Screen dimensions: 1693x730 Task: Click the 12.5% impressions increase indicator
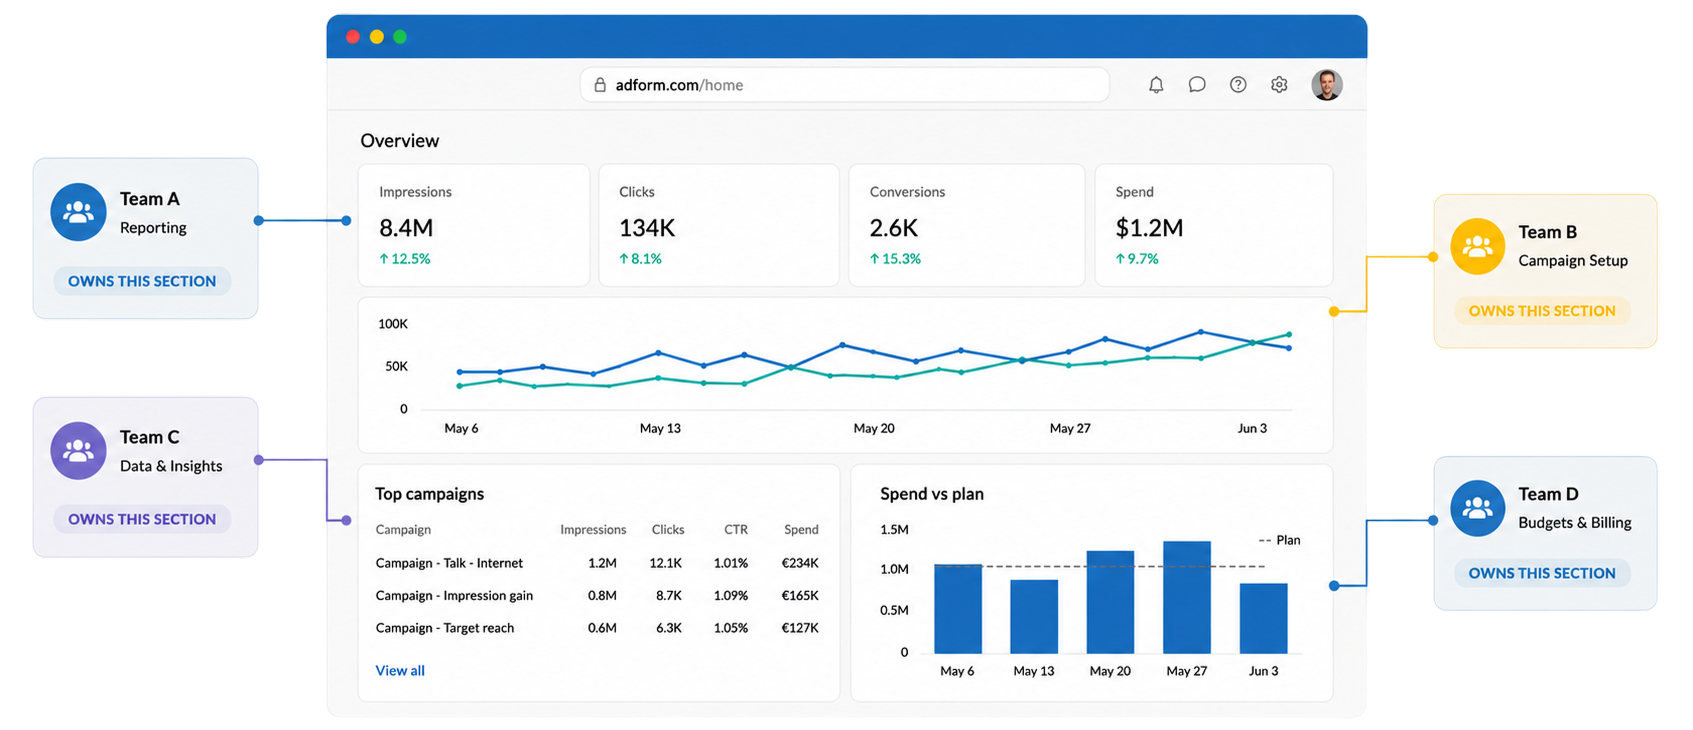(405, 258)
